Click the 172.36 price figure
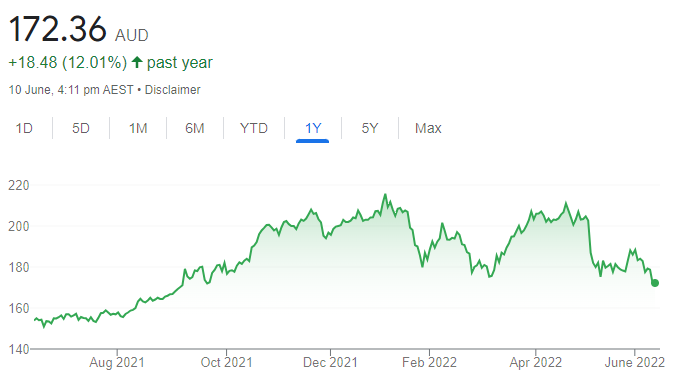Viewport: 680px width, 391px height. [57, 29]
